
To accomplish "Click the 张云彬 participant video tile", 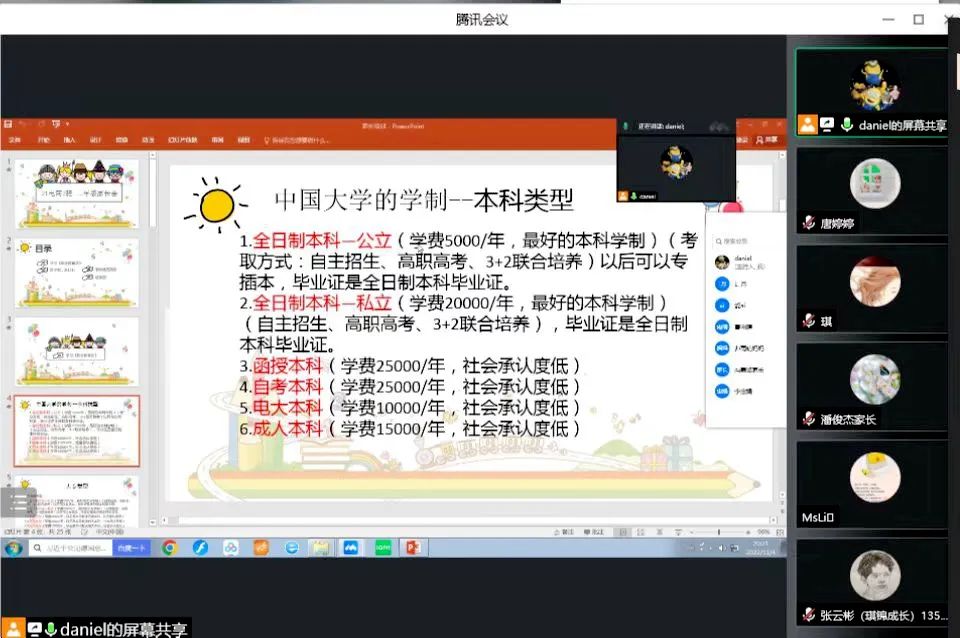I will click(872, 582).
